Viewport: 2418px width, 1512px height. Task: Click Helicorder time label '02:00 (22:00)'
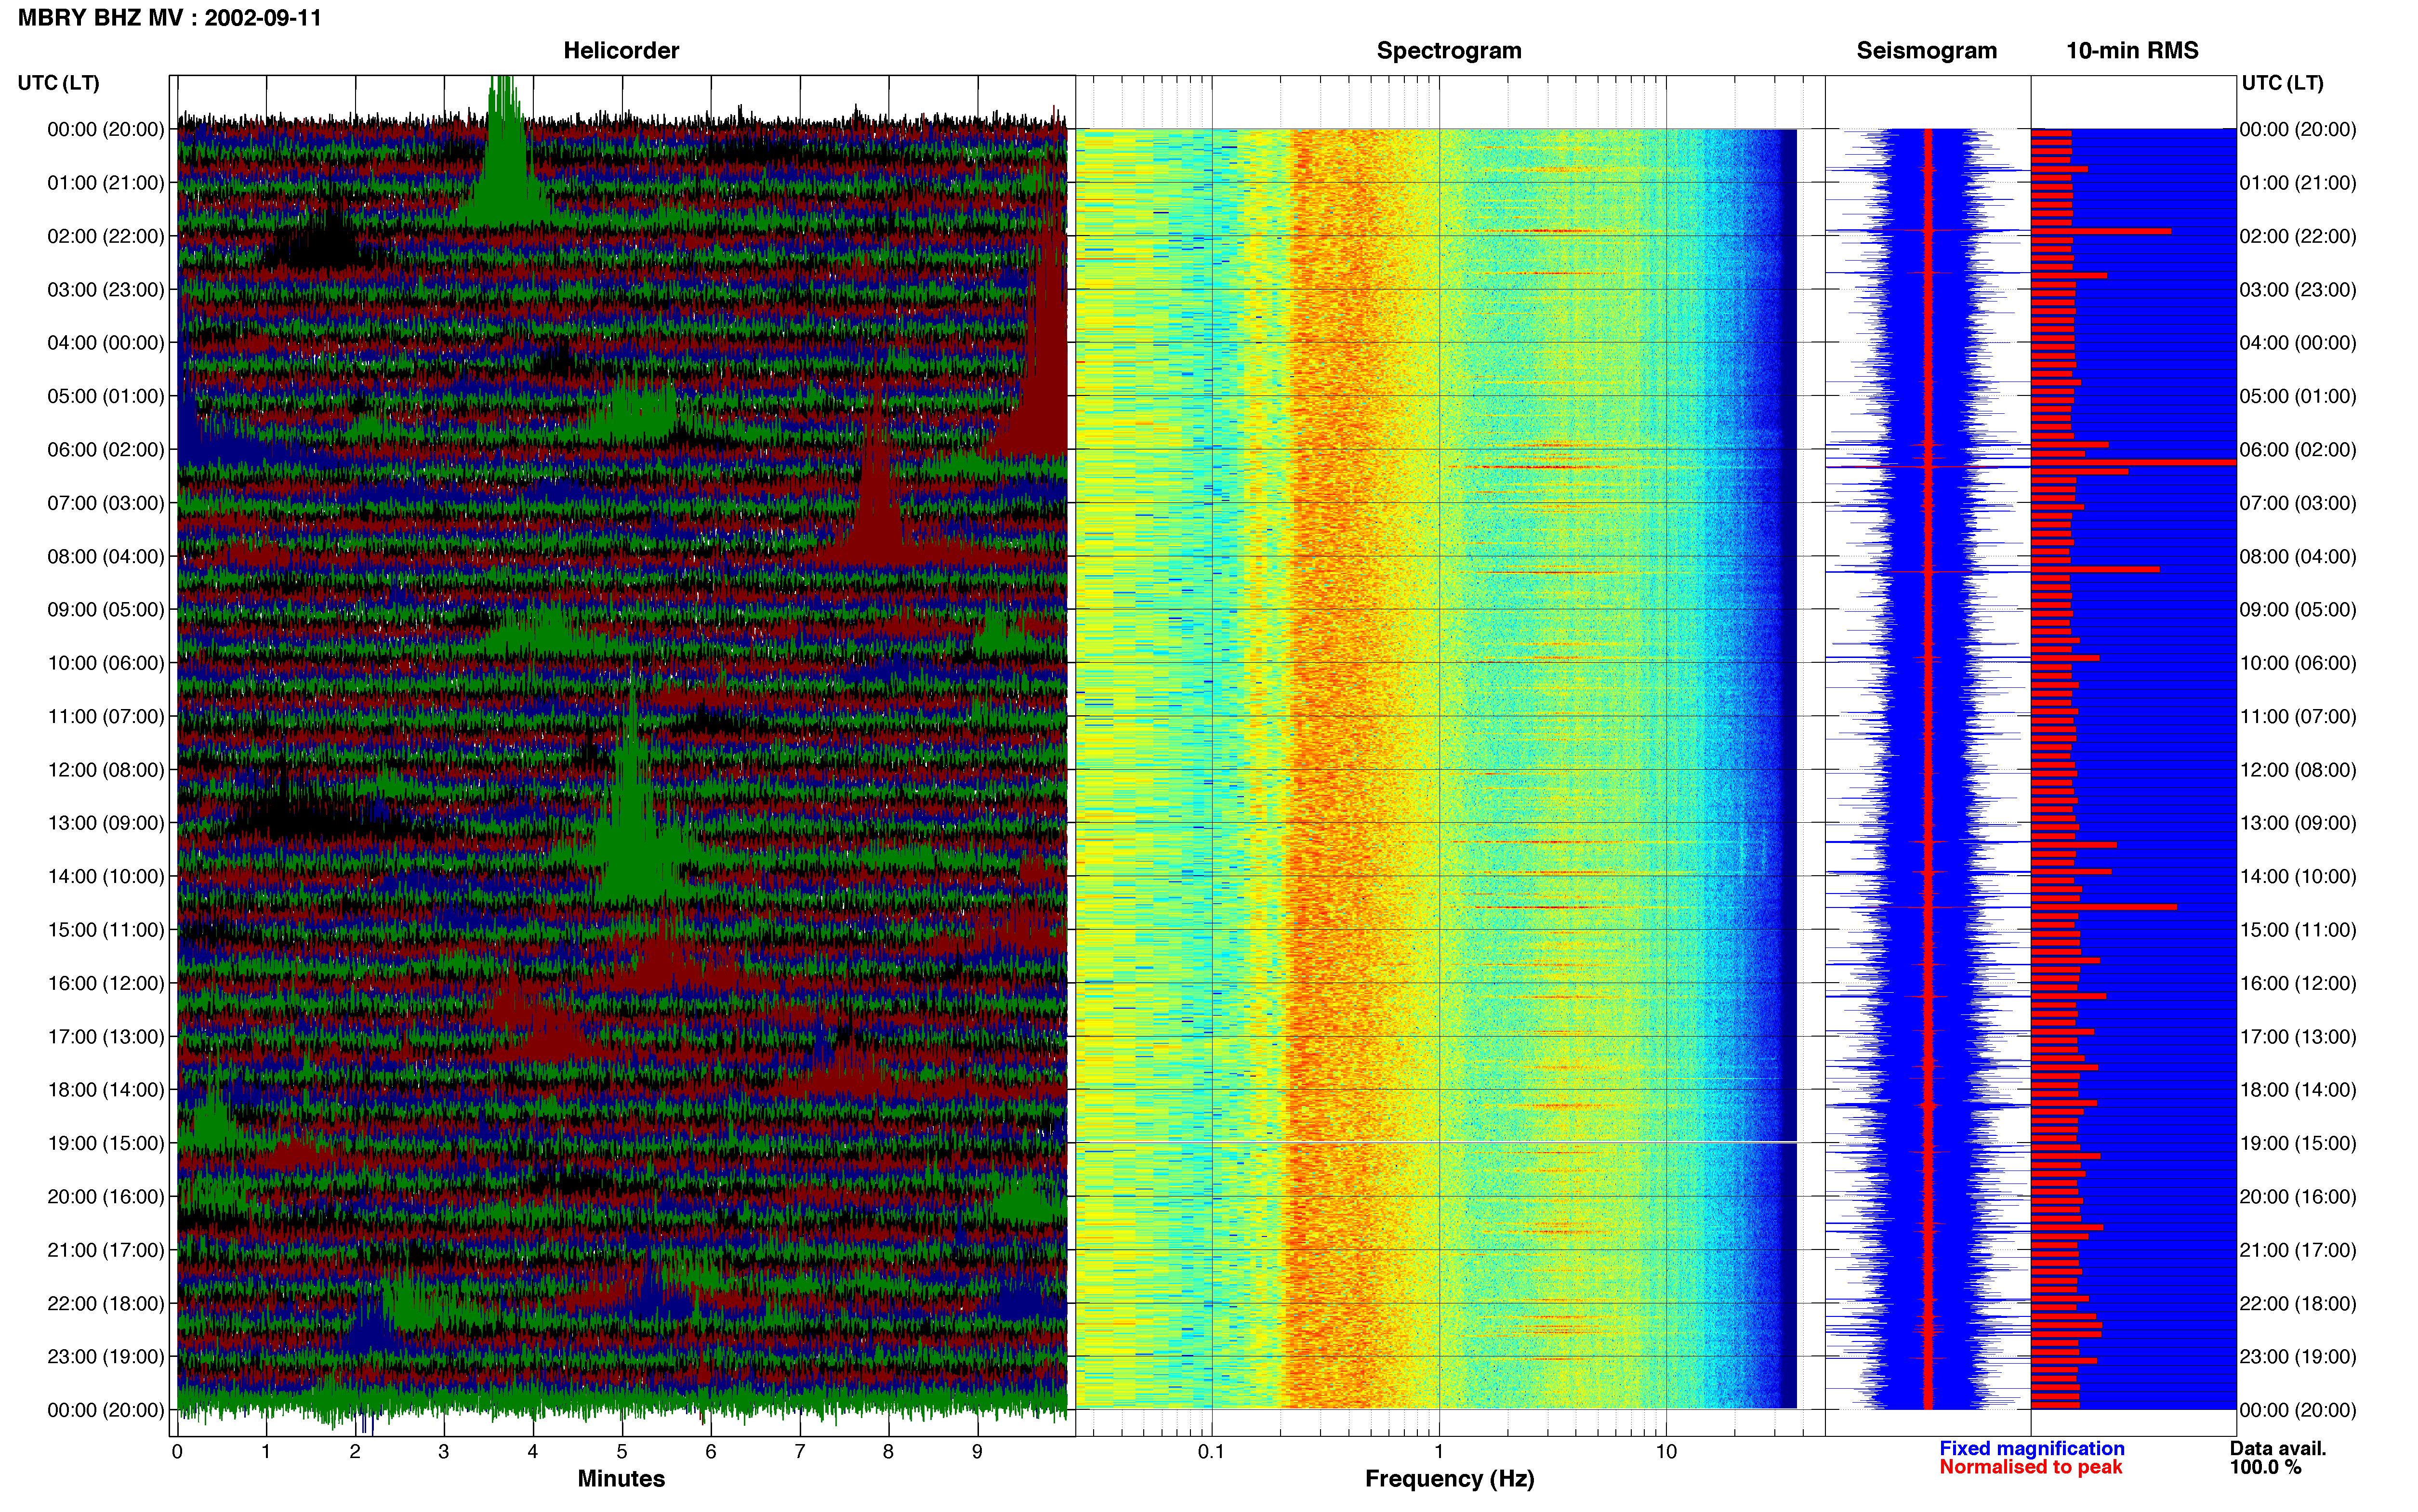[106, 236]
